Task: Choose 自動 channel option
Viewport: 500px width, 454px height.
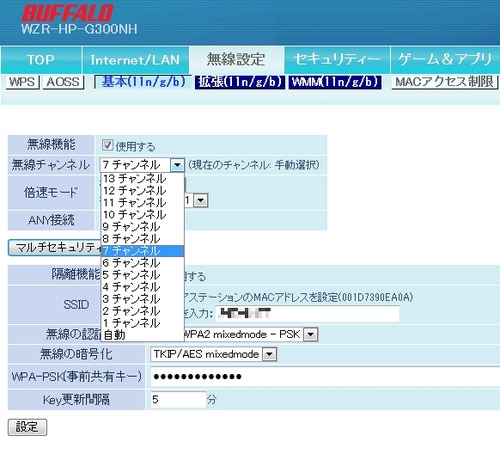Action: (x=142, y=335)
